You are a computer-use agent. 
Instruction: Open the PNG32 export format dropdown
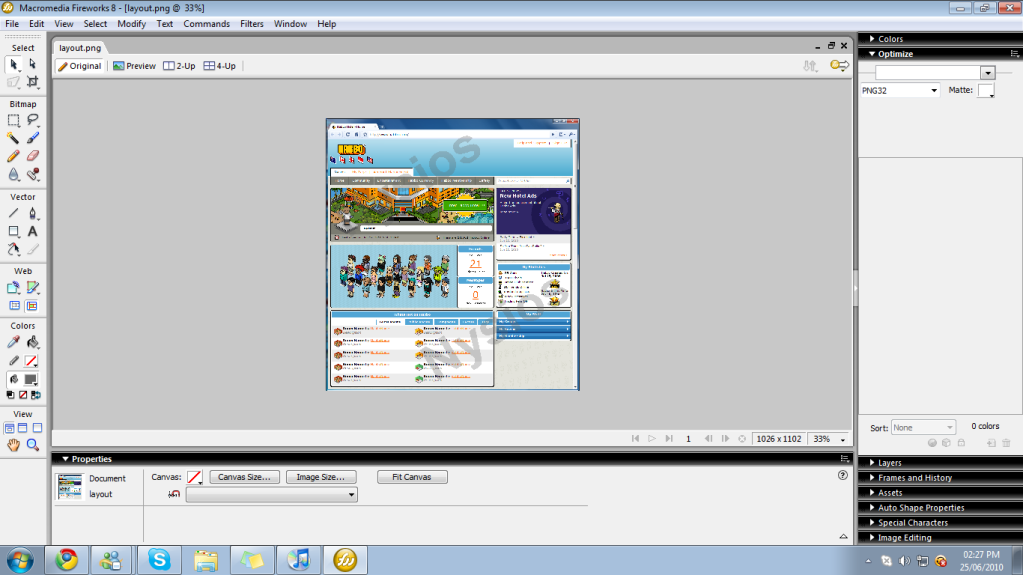pos(900,90)
